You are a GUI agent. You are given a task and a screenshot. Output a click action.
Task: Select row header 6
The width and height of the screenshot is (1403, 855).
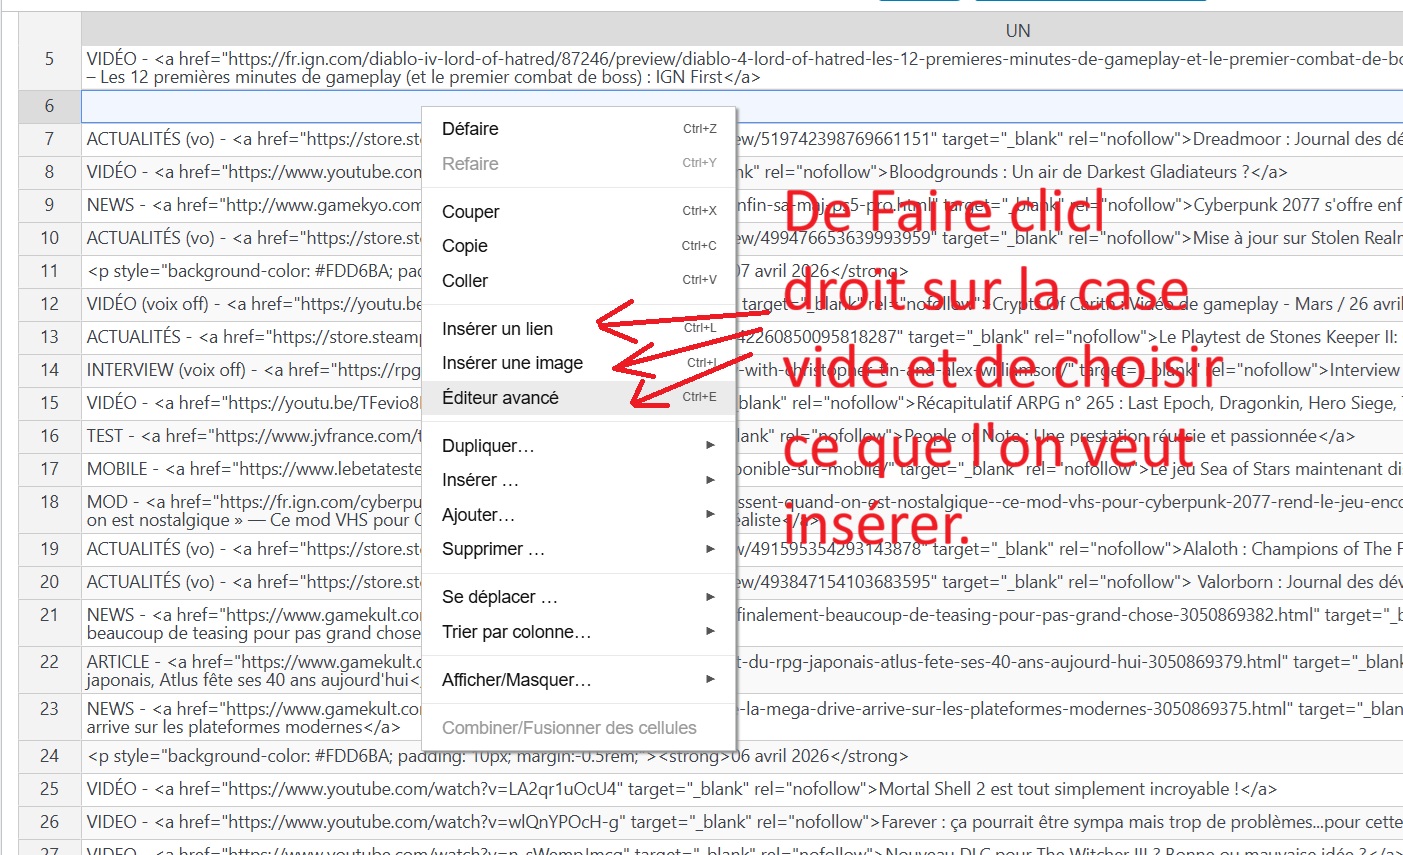pyautogui.click(x=50, y=106)
